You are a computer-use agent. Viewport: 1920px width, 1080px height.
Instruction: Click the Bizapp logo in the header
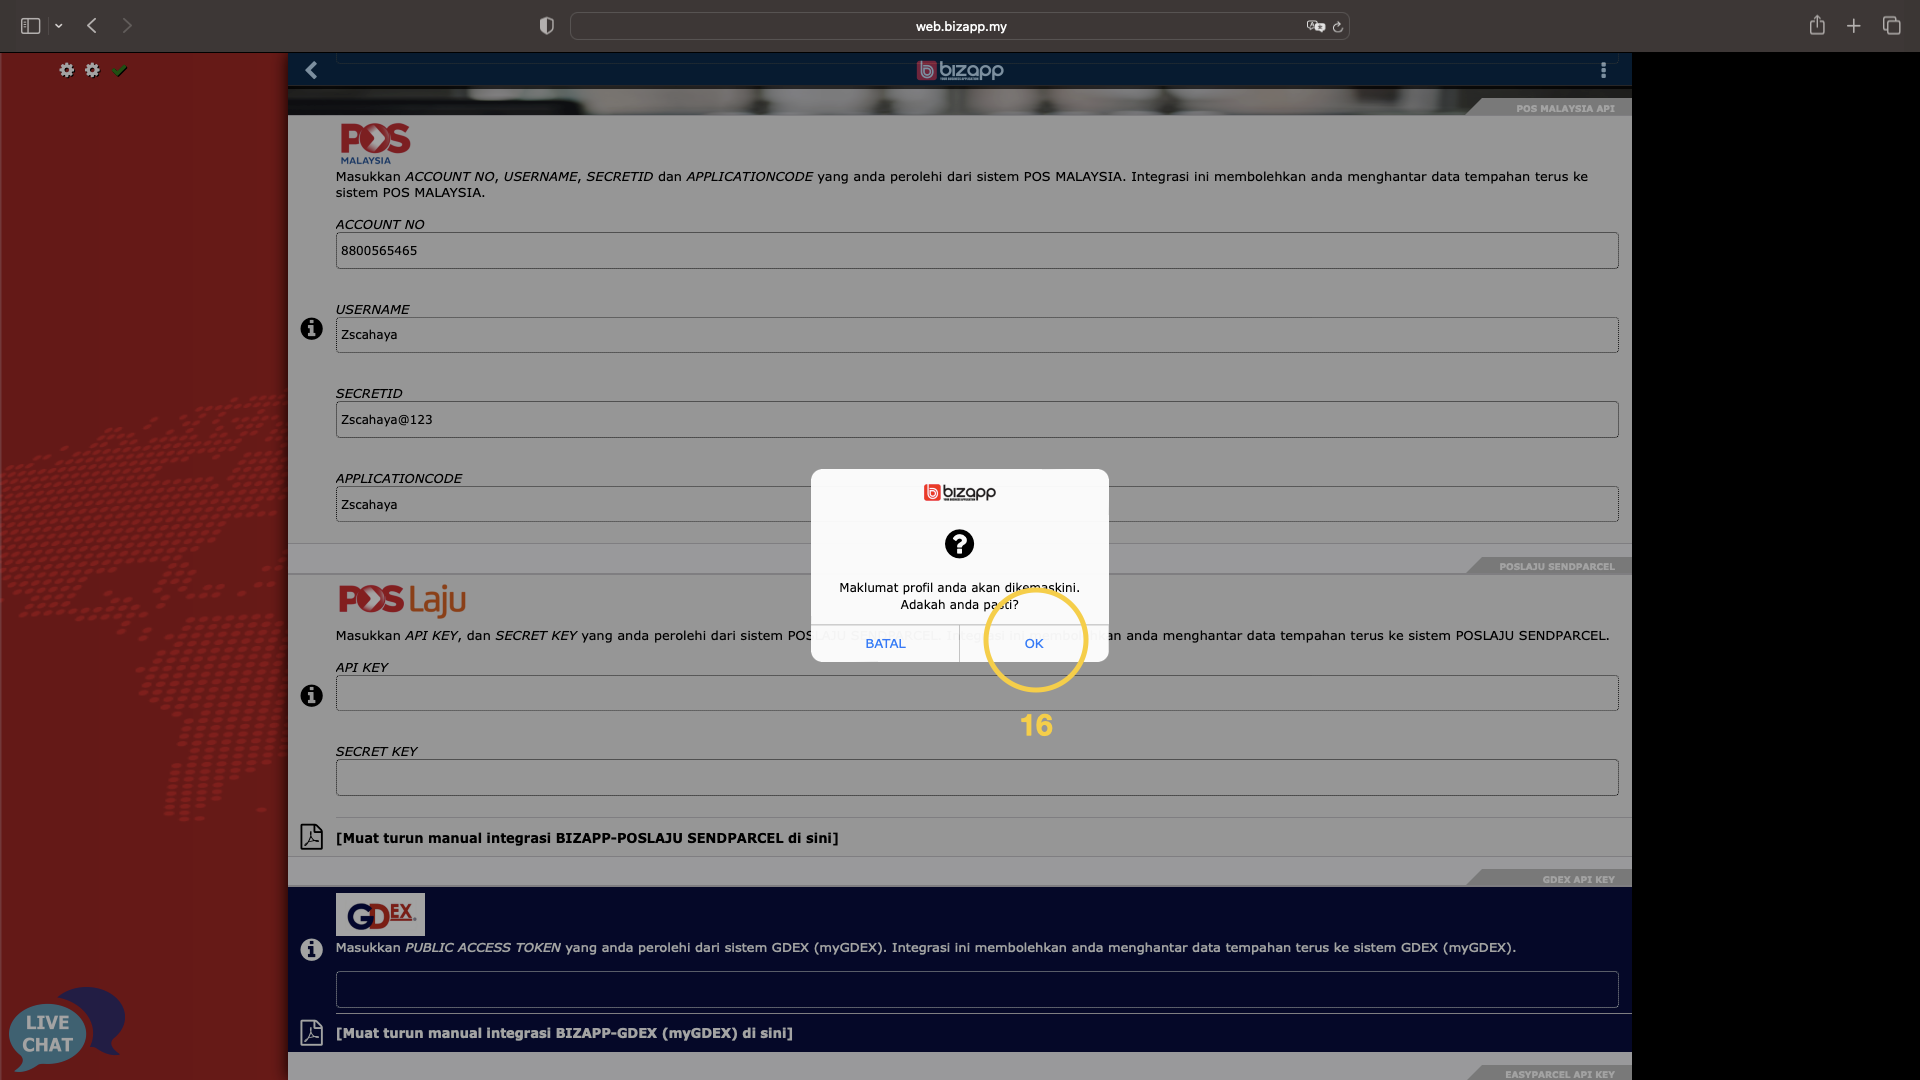click(960, 70)
